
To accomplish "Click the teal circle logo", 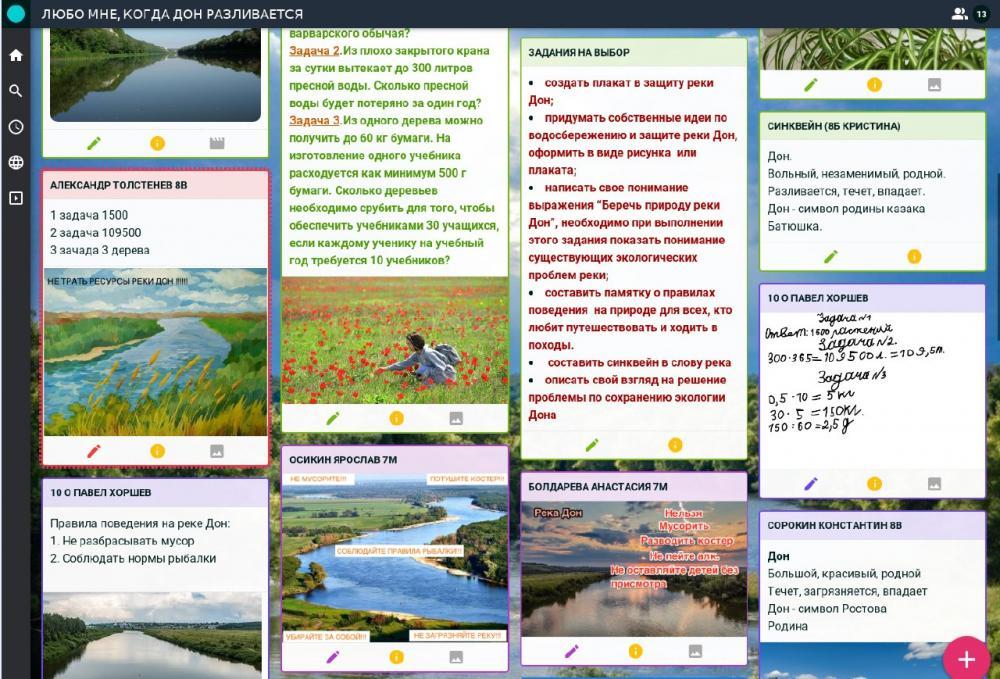I will coord(16,13).
